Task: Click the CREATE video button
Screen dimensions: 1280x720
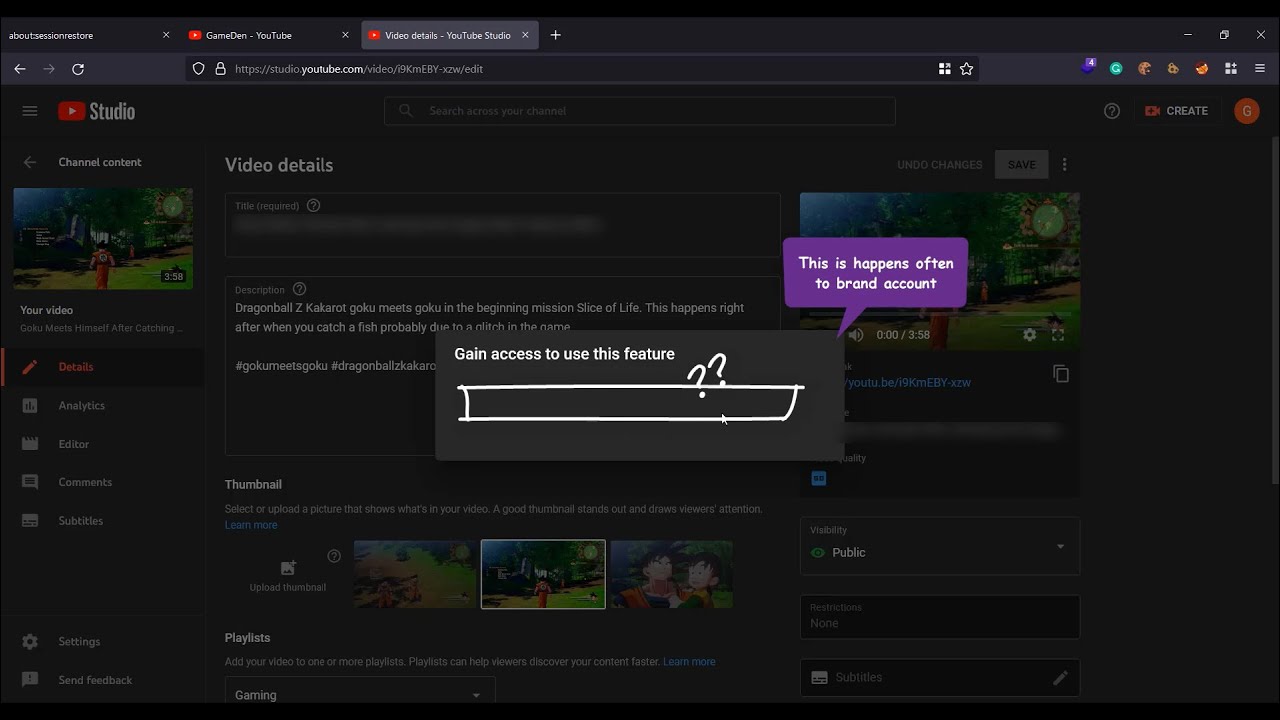Action: 1177,111
